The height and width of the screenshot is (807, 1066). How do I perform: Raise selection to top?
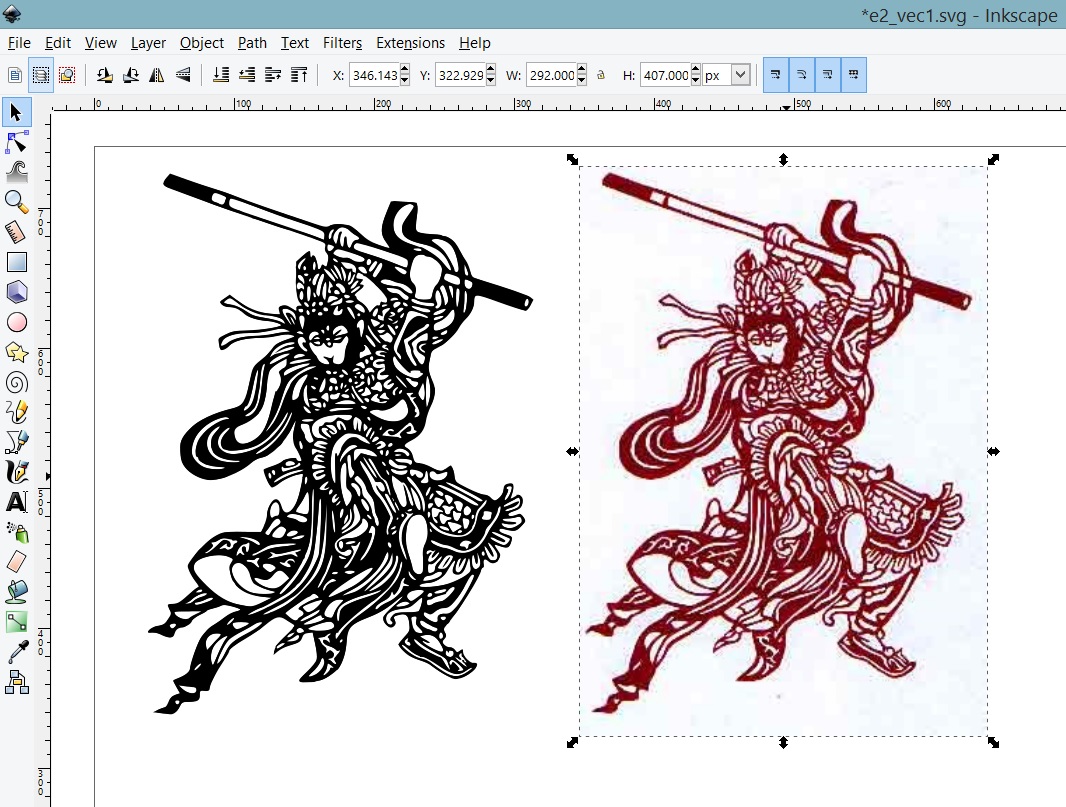point(299,75)
